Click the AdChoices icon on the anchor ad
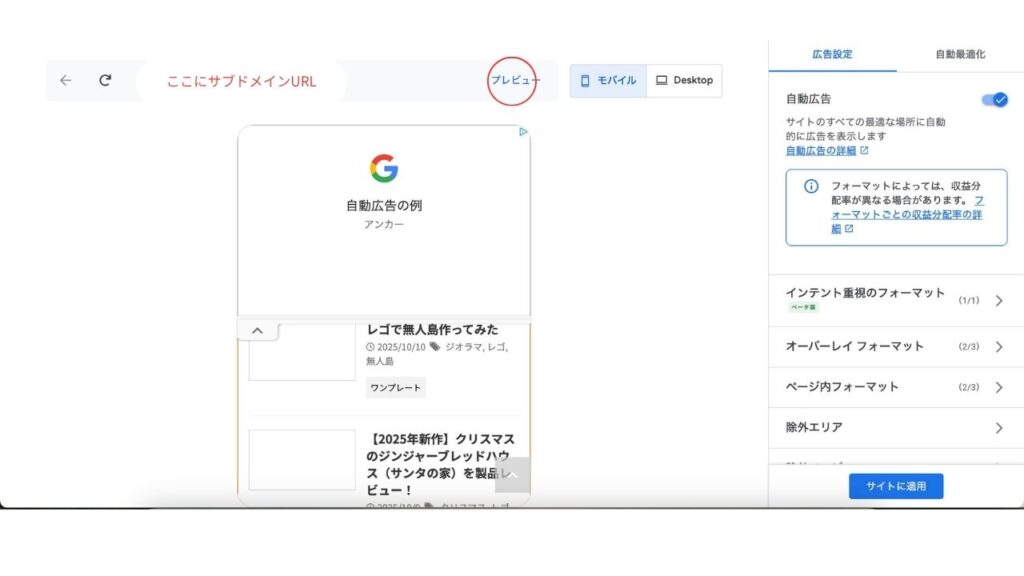The image size is (1024, 576). coord(523,132)
